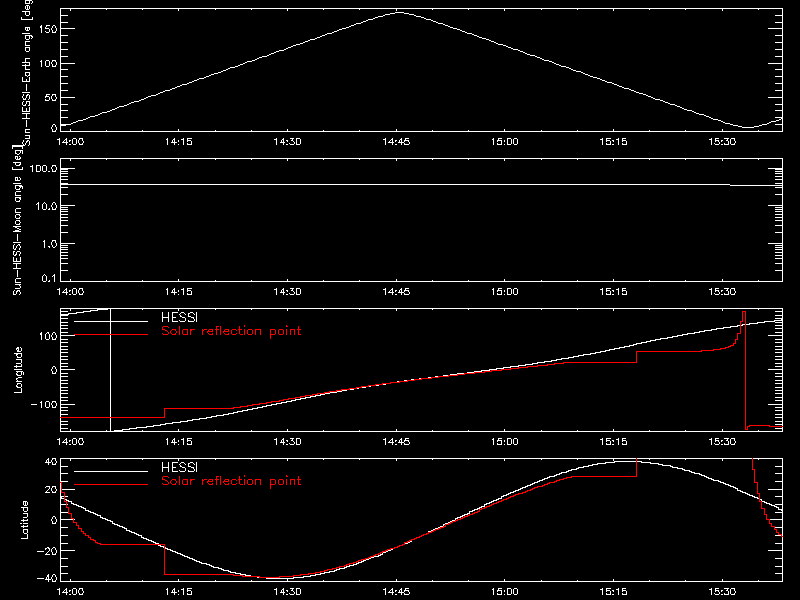Click the -100 tick on Longitude axis

tap(44, 405)
